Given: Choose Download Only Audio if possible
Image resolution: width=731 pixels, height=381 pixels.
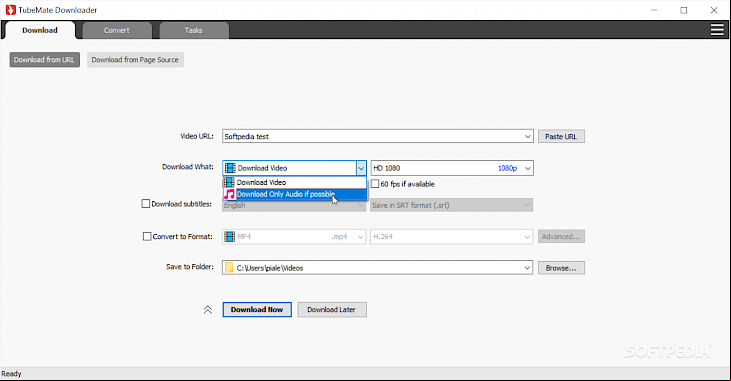Looking at the screenshot, I should [295, 194].
